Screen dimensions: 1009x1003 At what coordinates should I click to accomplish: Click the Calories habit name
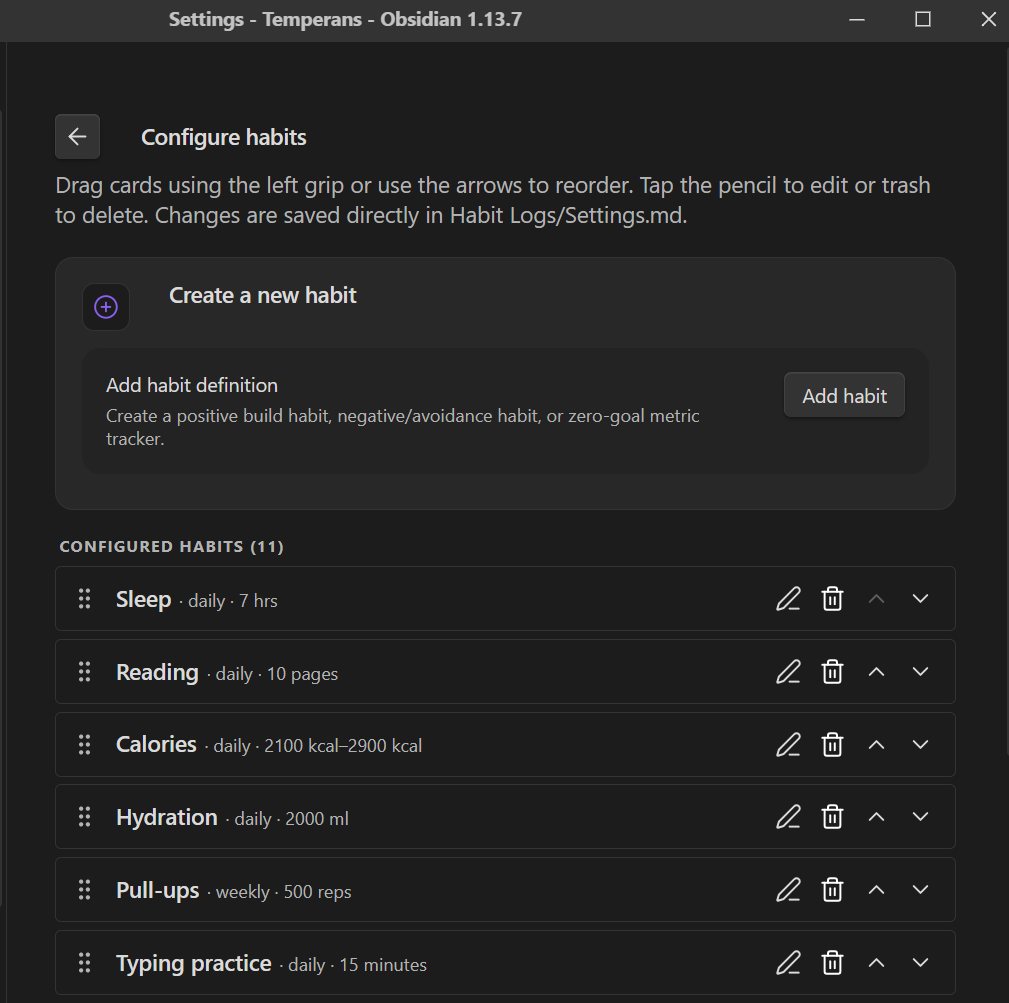(x=156, y=744)
